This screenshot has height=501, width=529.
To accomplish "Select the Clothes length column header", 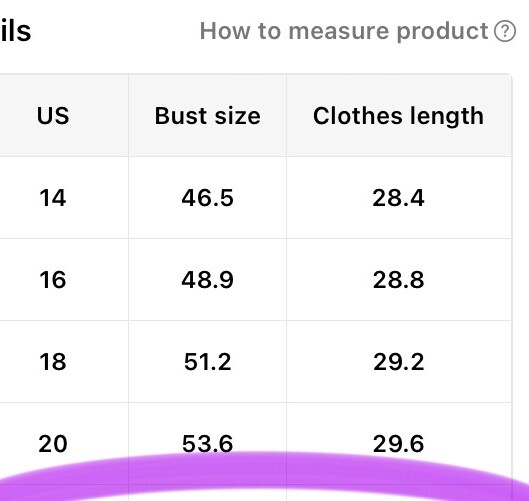I will (x=399, y=116).
